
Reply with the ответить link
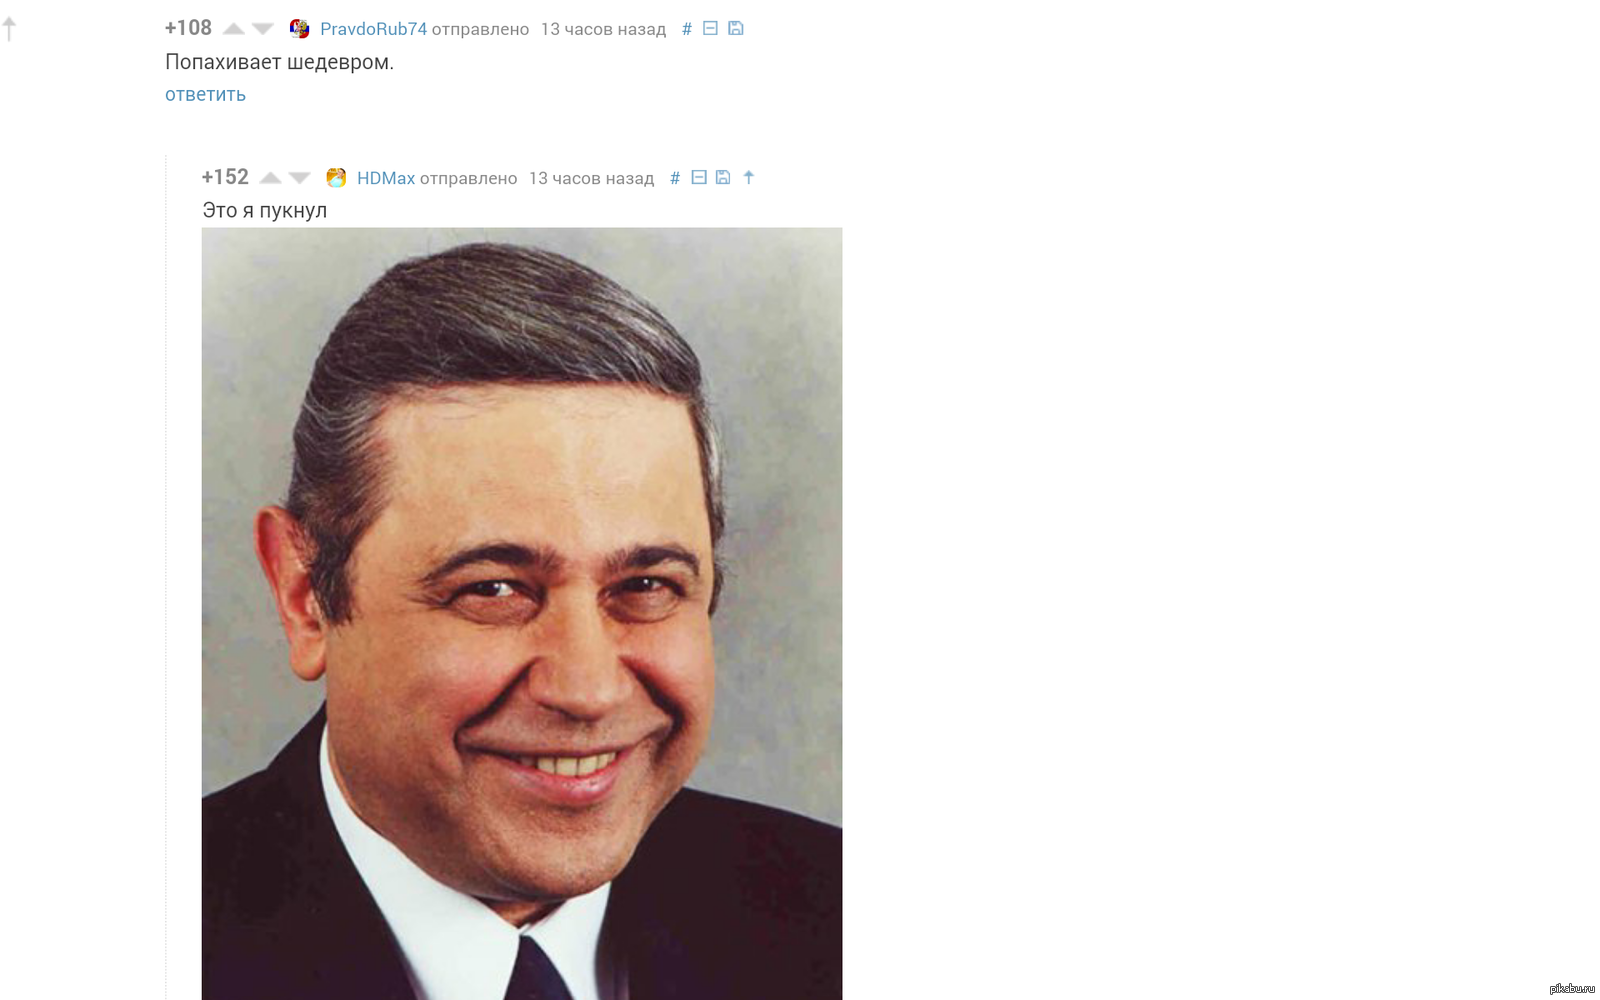205,94
